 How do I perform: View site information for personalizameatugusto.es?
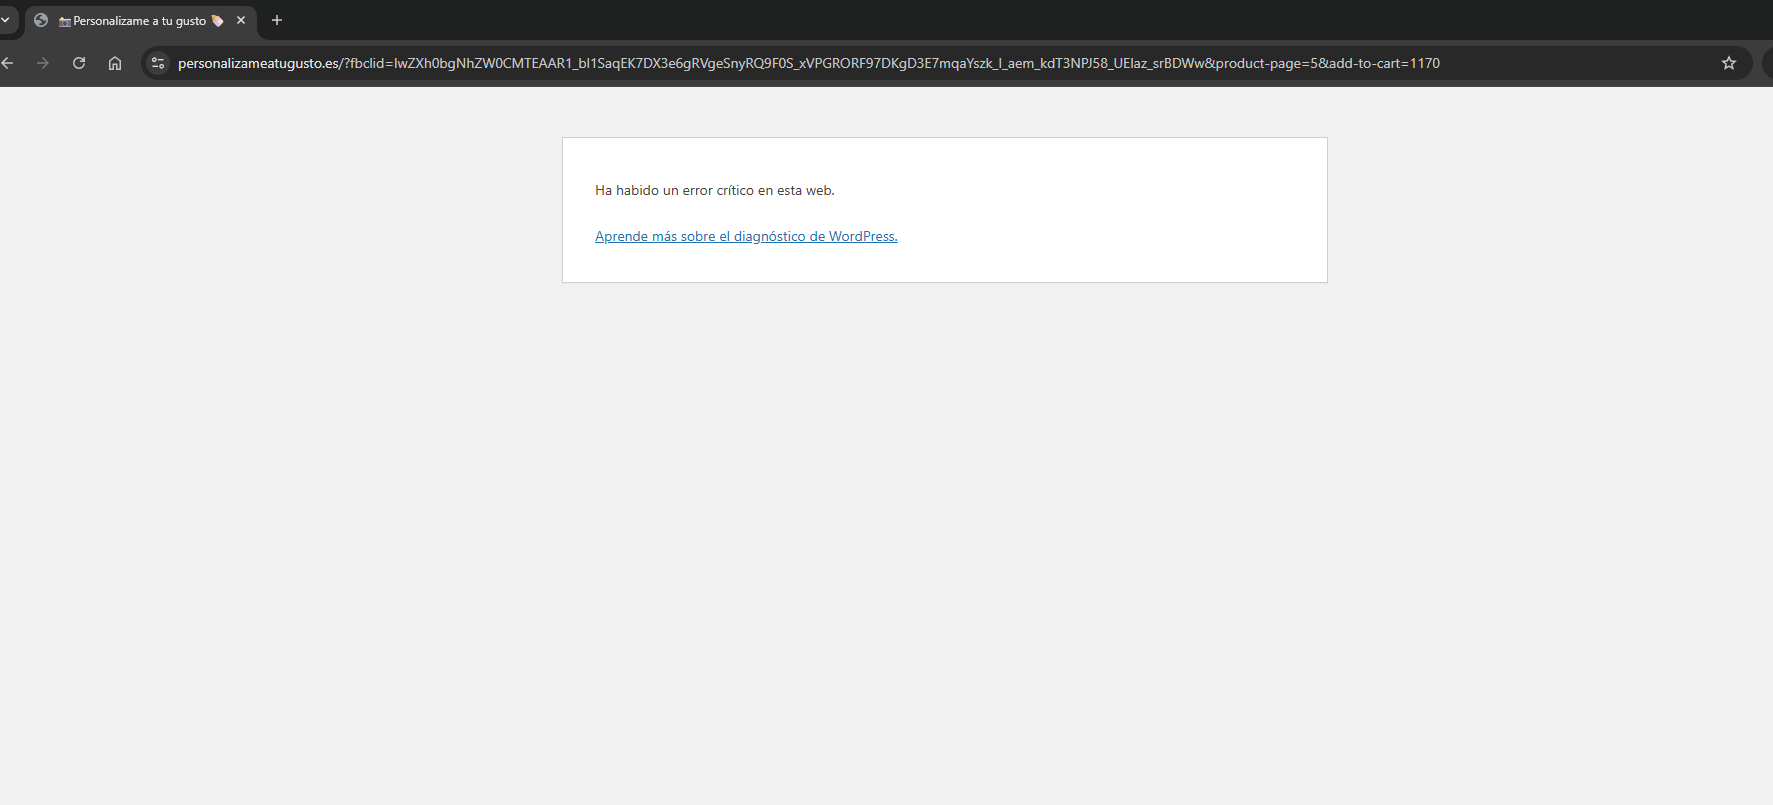[158, 63]
